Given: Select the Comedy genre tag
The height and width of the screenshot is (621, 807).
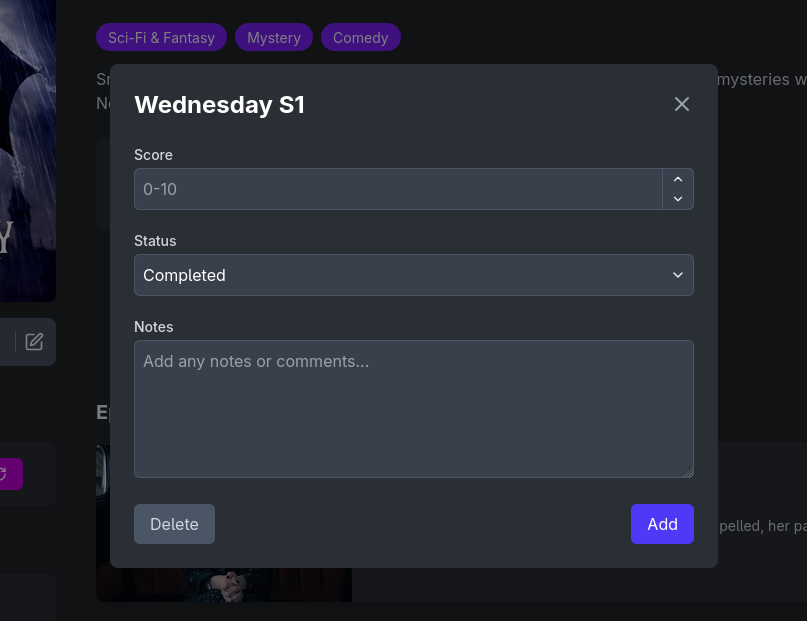Looking at the screenshot, I should coord(360,38).
